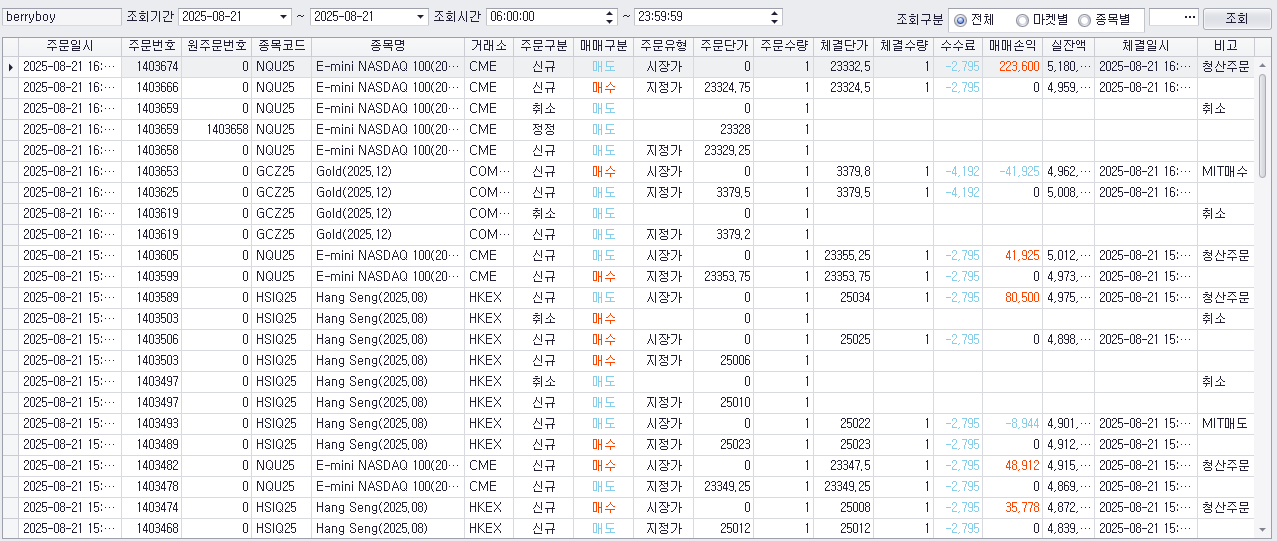The height and width of the screenshot is (541, 1277).
Task: Open the end date dropdown of 조회기간
Action: pos(420,17)
